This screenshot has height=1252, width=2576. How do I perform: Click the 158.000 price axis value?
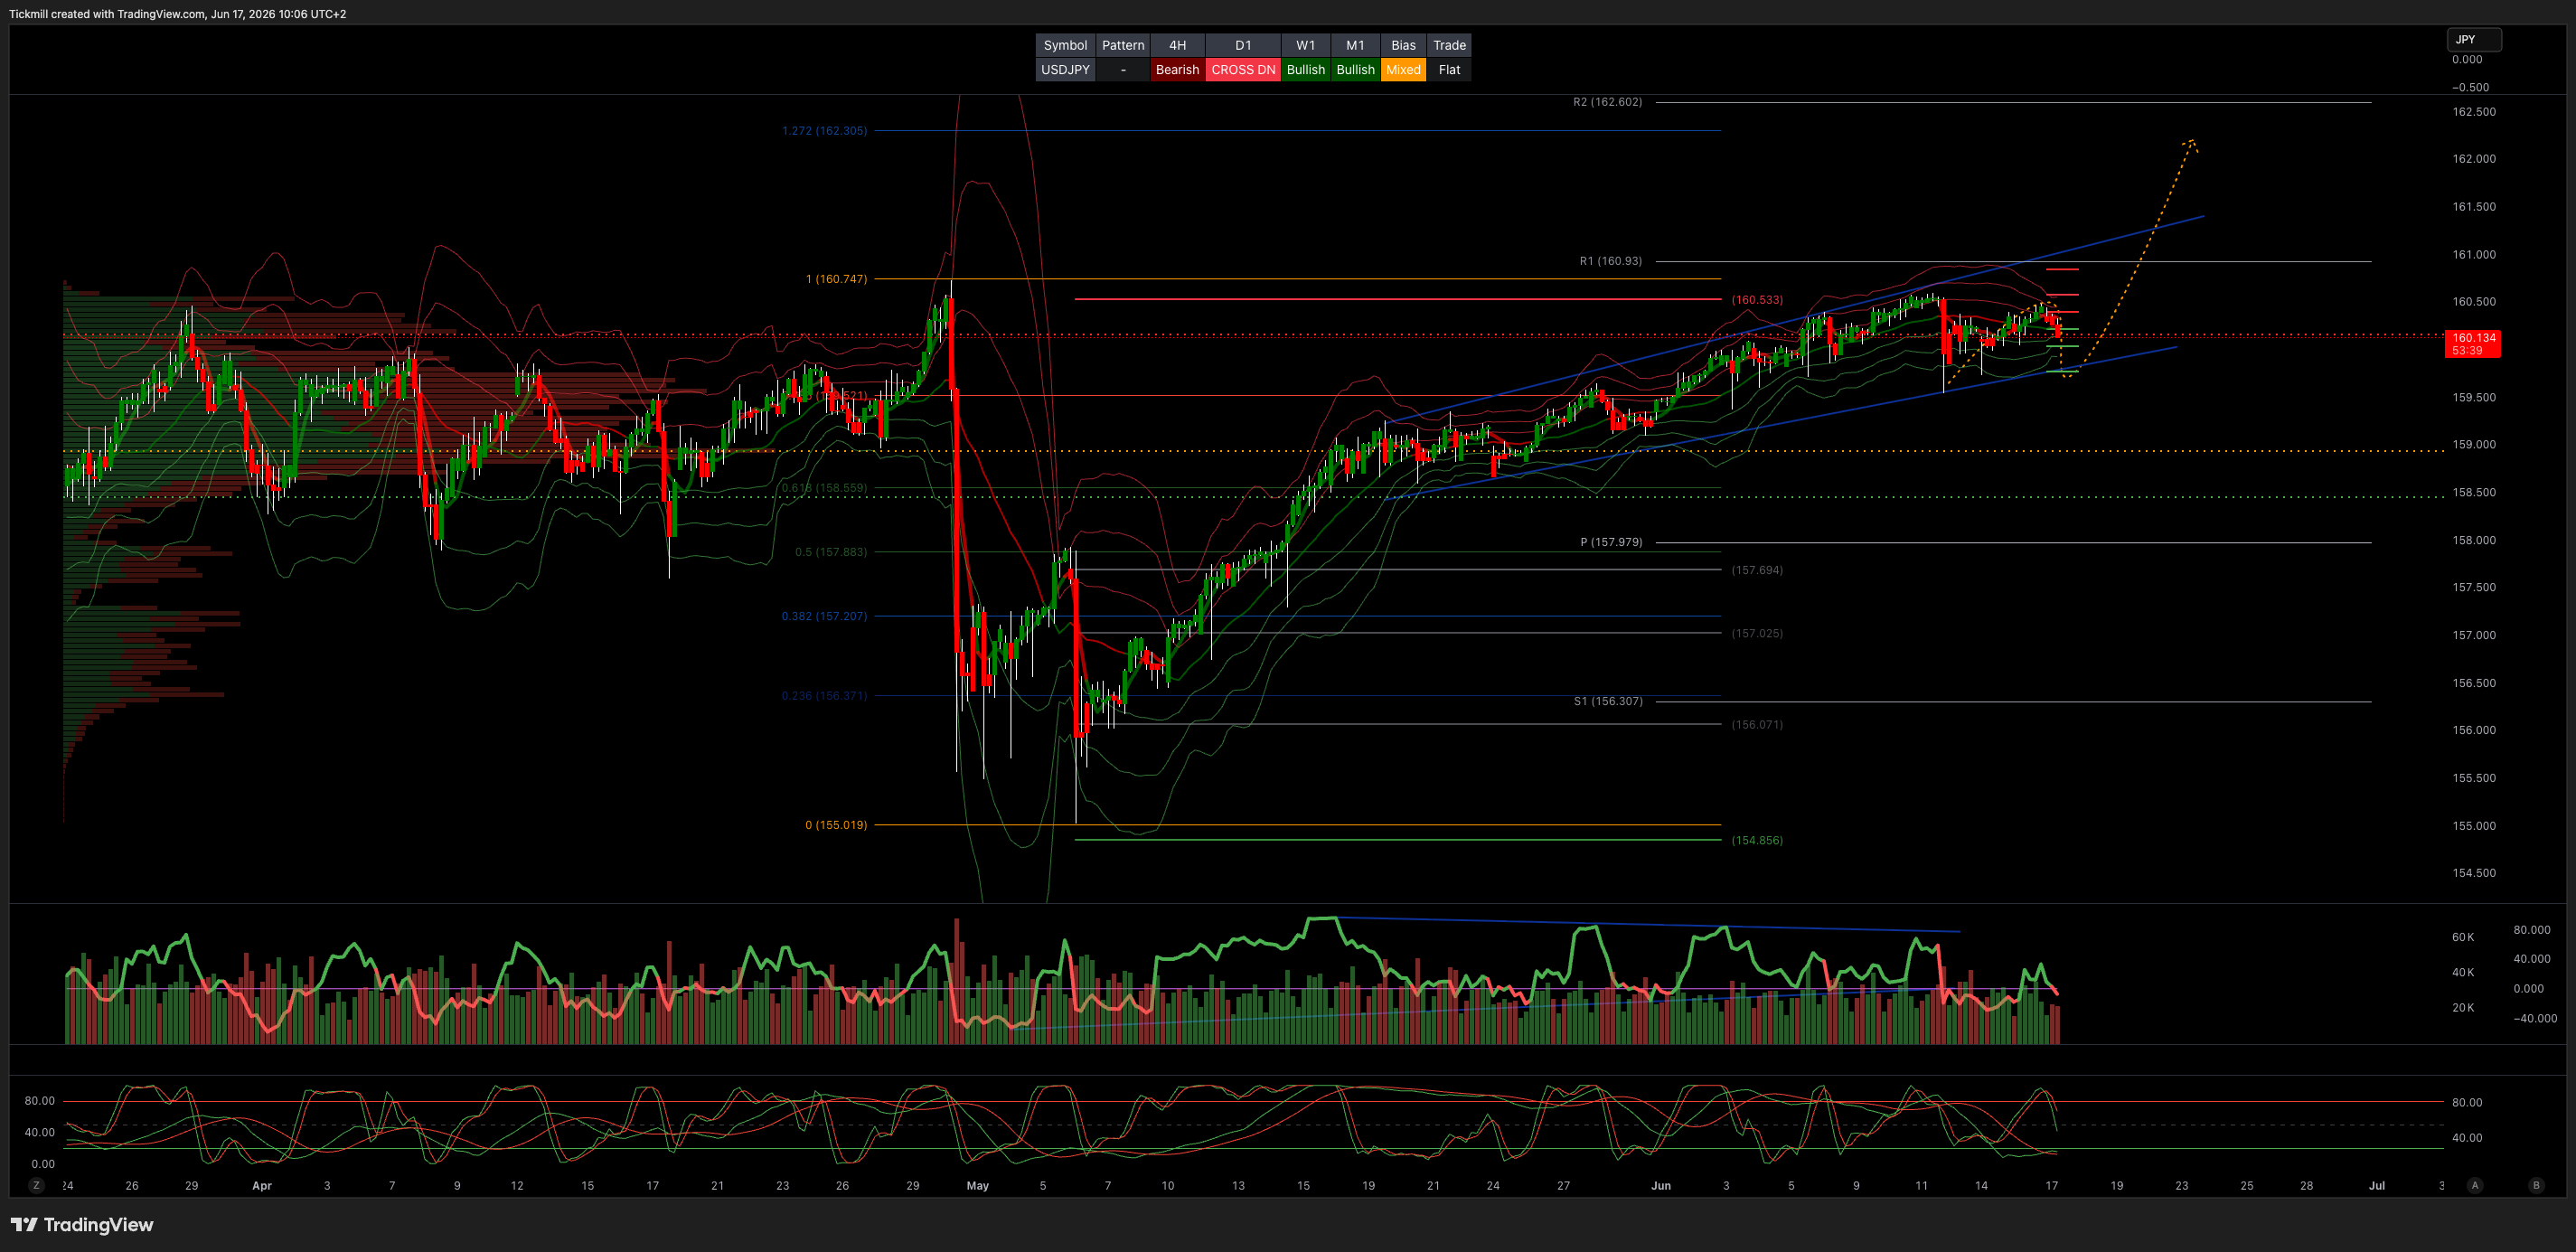2474,541
